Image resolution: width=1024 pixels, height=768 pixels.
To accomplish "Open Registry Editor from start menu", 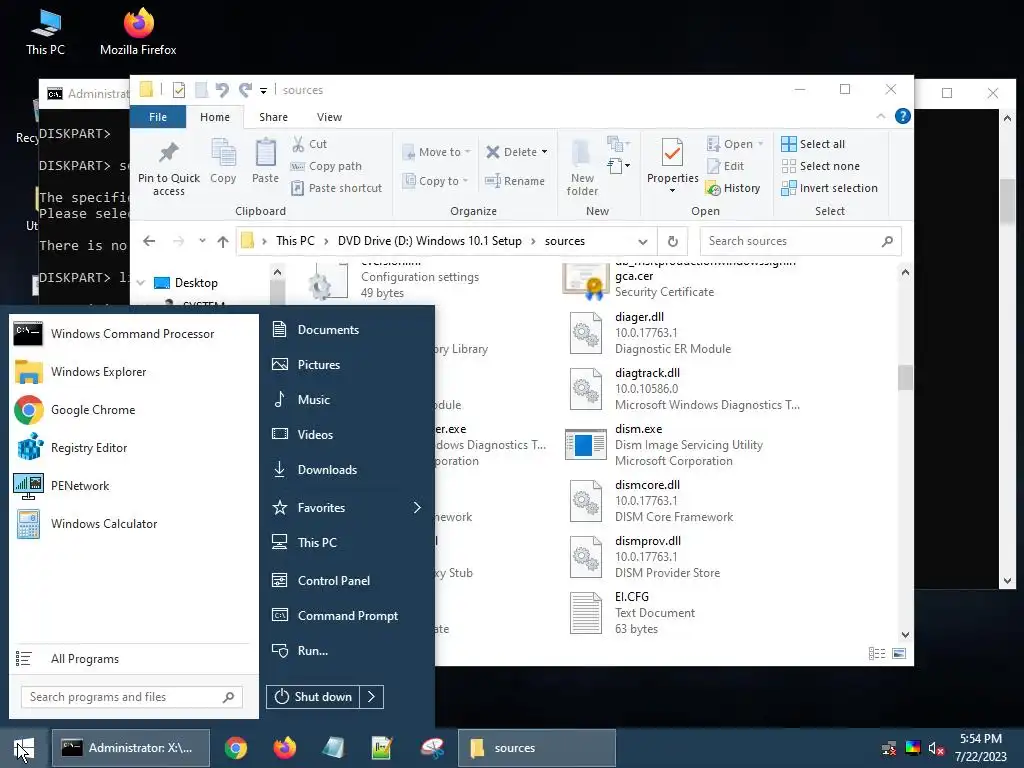I will tap(133, 448).
